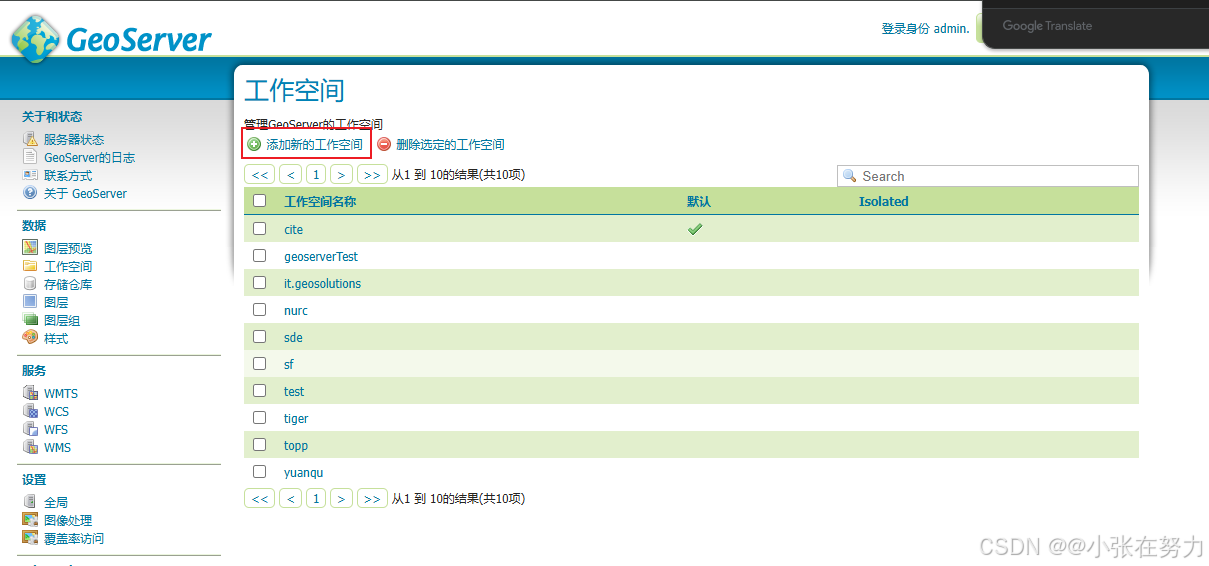Select page 1 in top pager

tap(316, 174)
